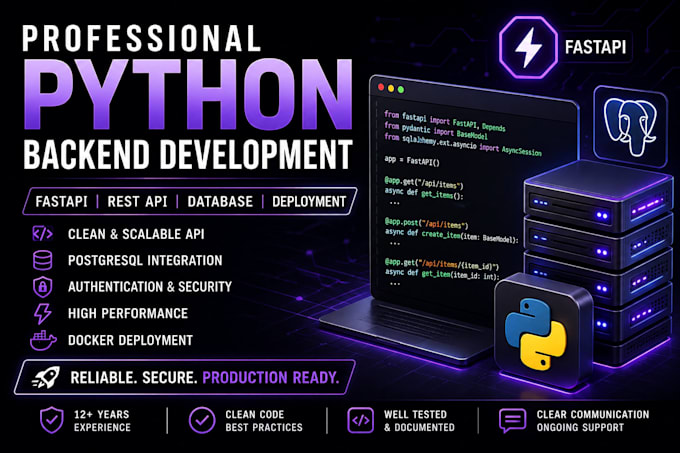
Task: Click the large PYTHON title
Action: tap(188, 95)
